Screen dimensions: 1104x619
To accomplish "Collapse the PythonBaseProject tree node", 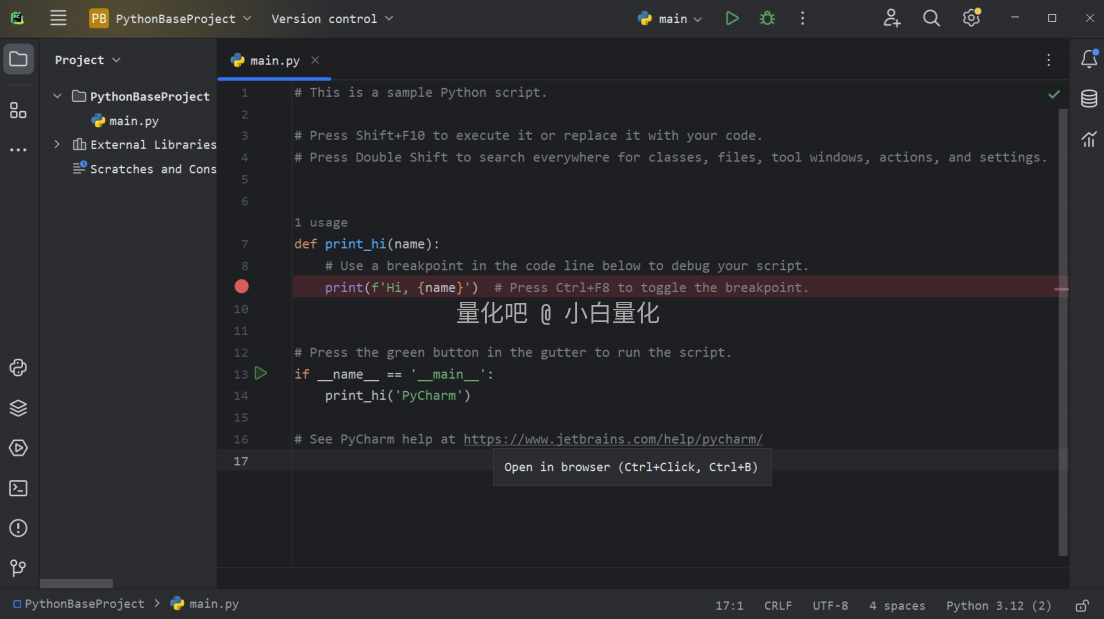I will click(x=57, y=97).
